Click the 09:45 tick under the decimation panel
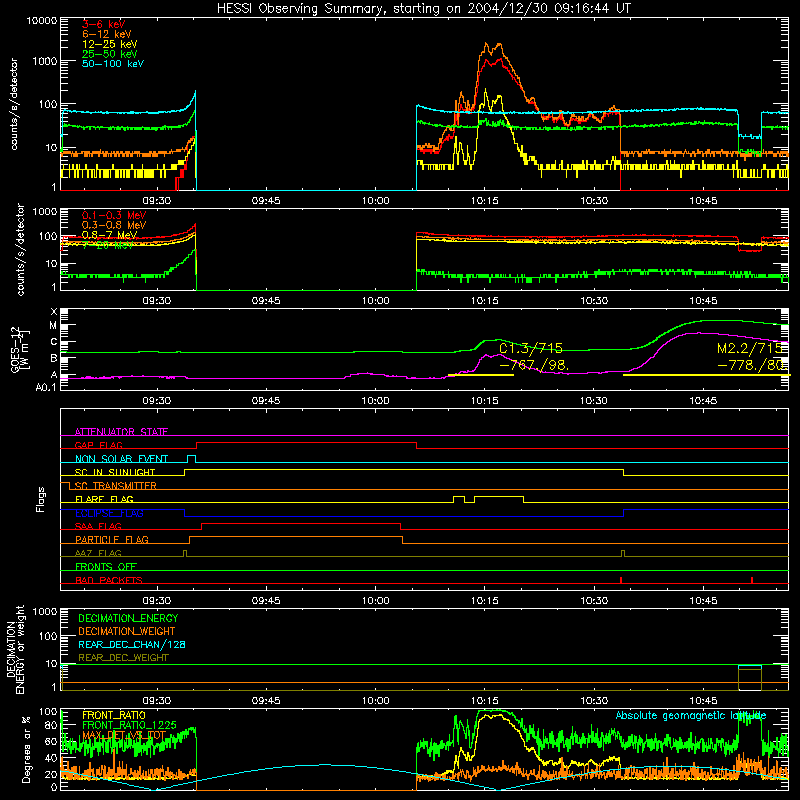This screenshot has height=800, width=800. pos(265,701)
